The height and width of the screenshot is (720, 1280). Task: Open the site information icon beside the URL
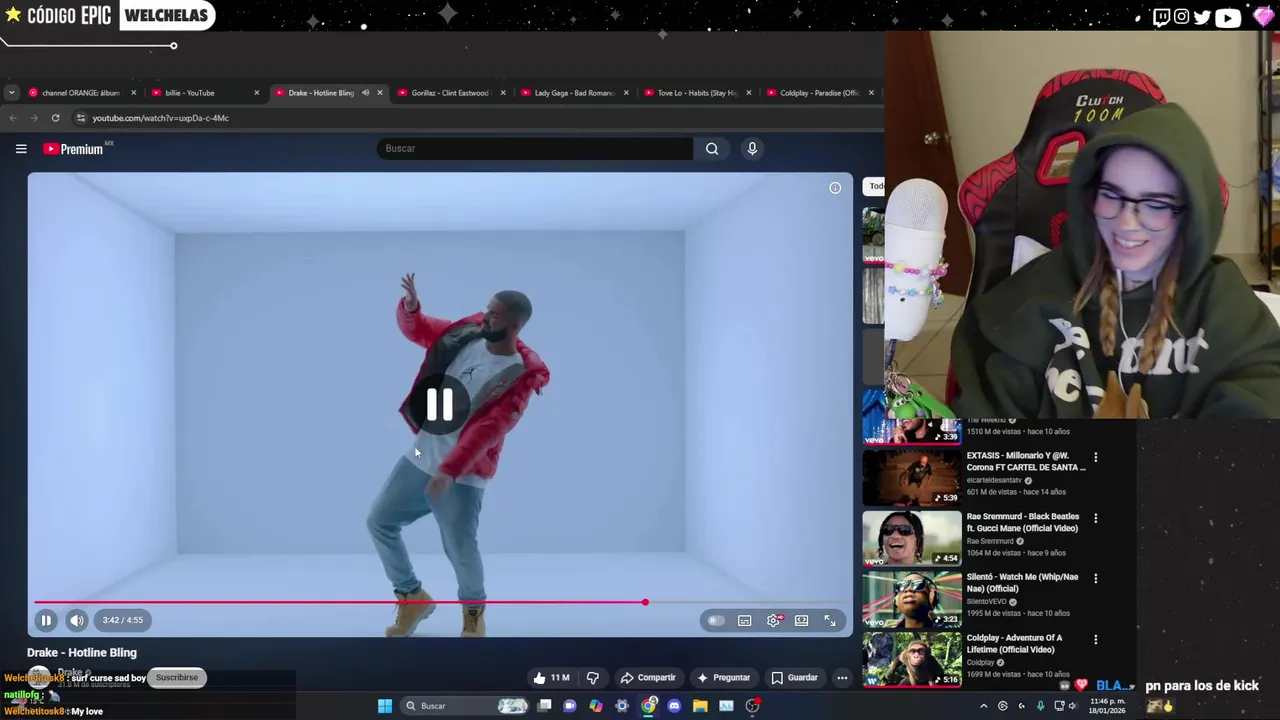click(x=80, y=118)
